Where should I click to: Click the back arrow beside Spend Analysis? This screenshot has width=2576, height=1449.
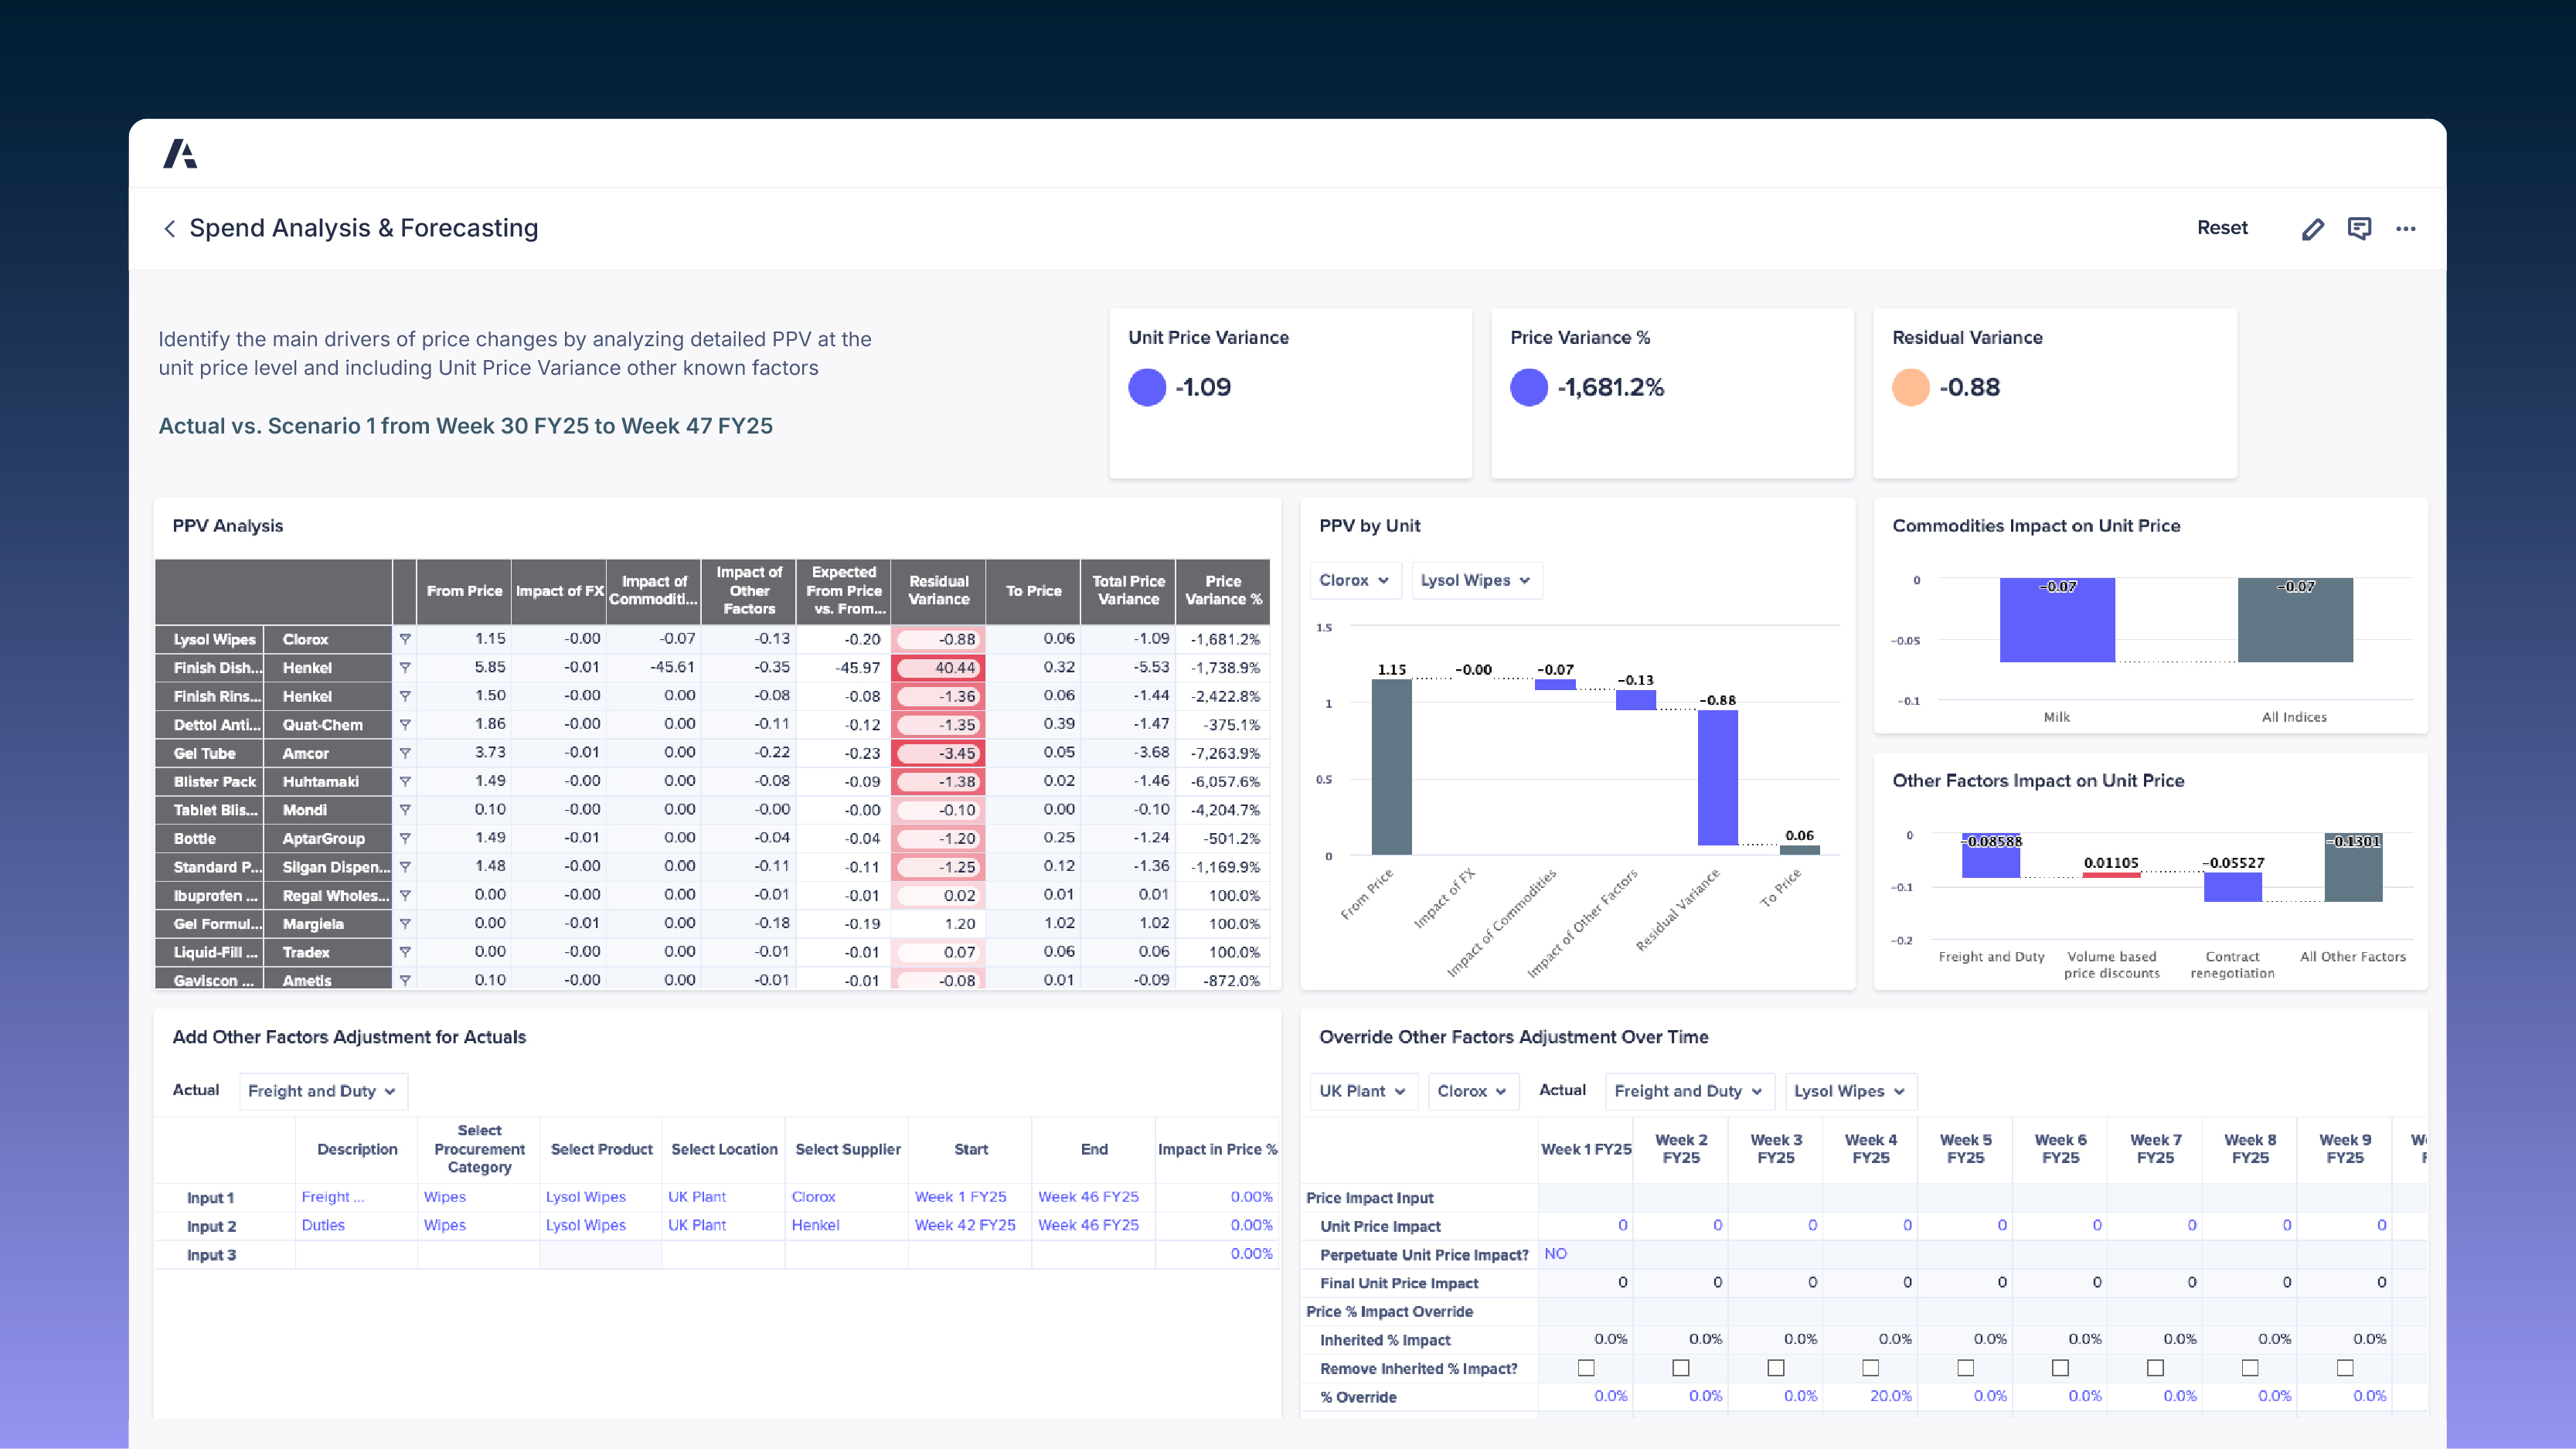tap(170, 229)
